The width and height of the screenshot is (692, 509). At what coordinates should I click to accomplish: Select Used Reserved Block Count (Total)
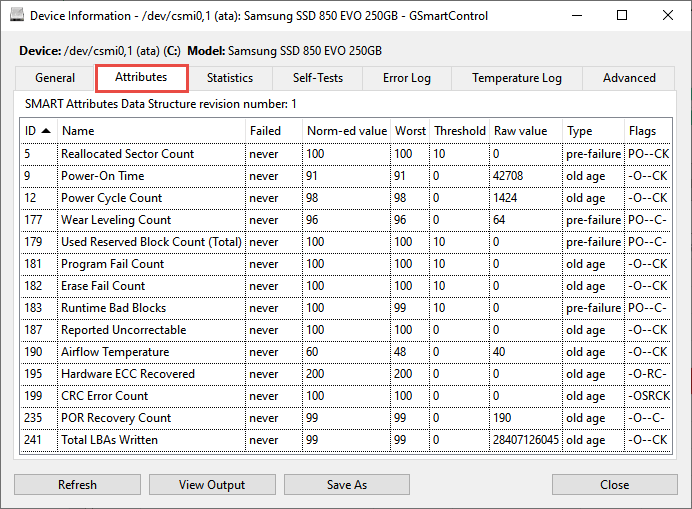[346, 242]
